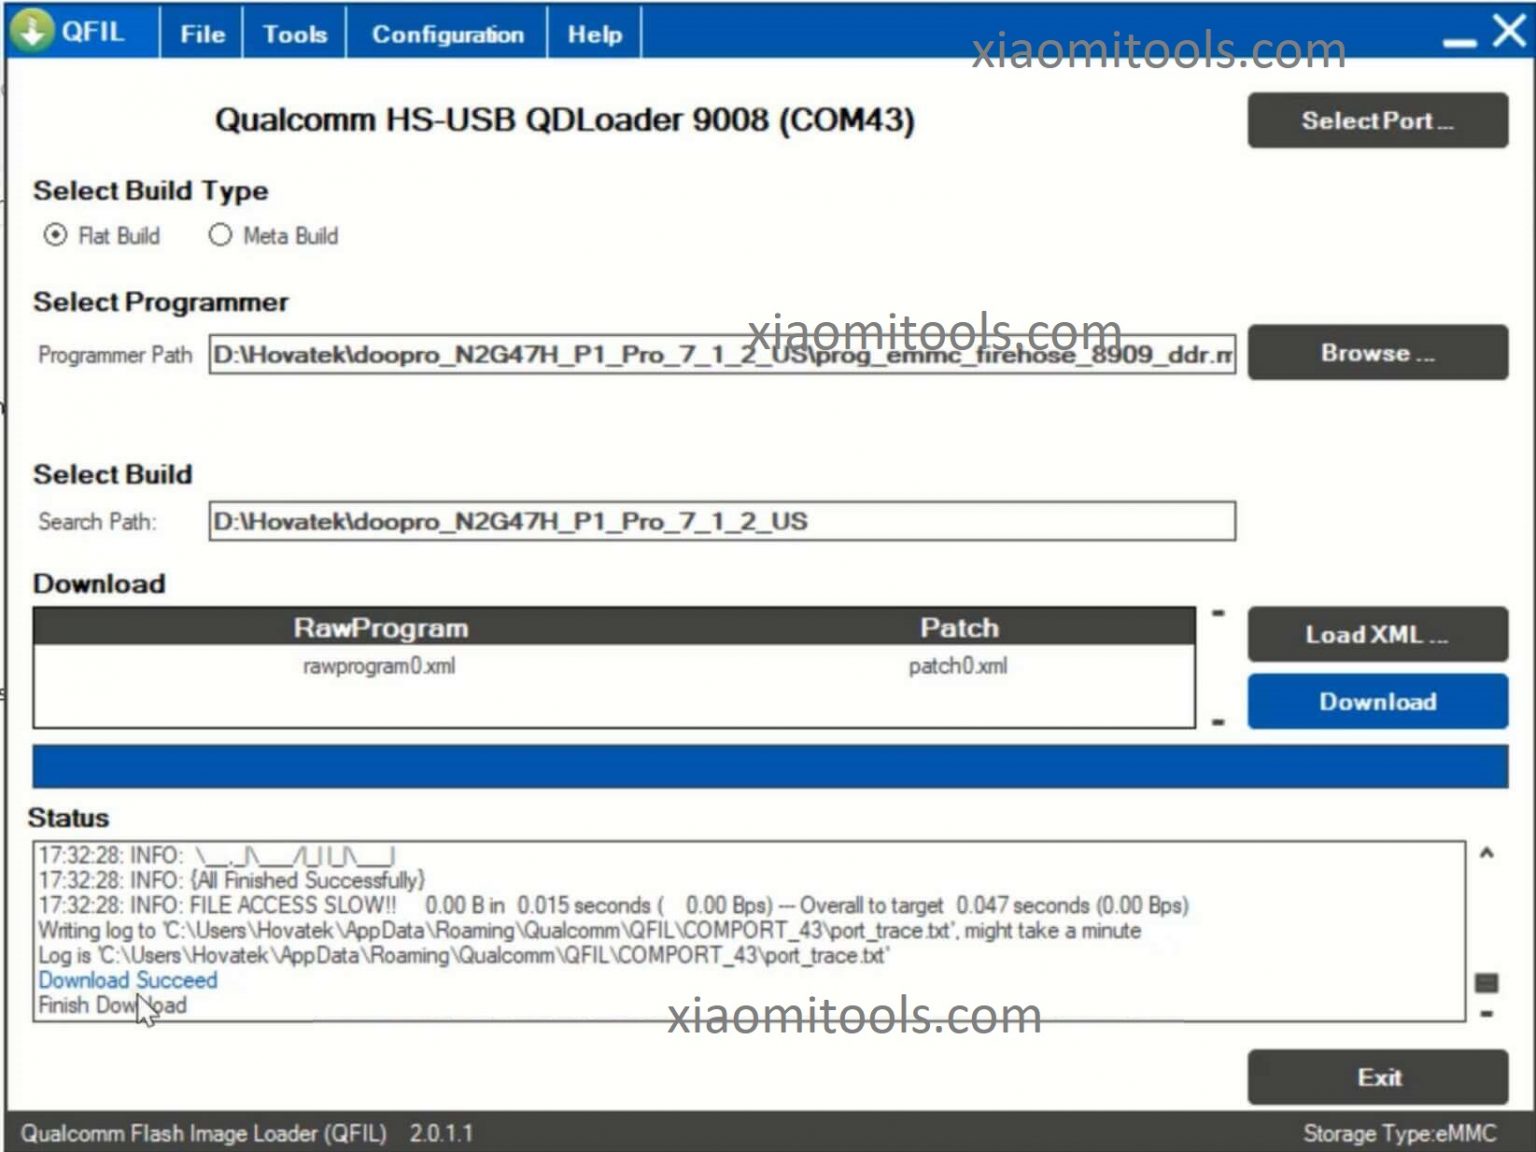Switch to Meta Build mode

[x=220, y=236]
